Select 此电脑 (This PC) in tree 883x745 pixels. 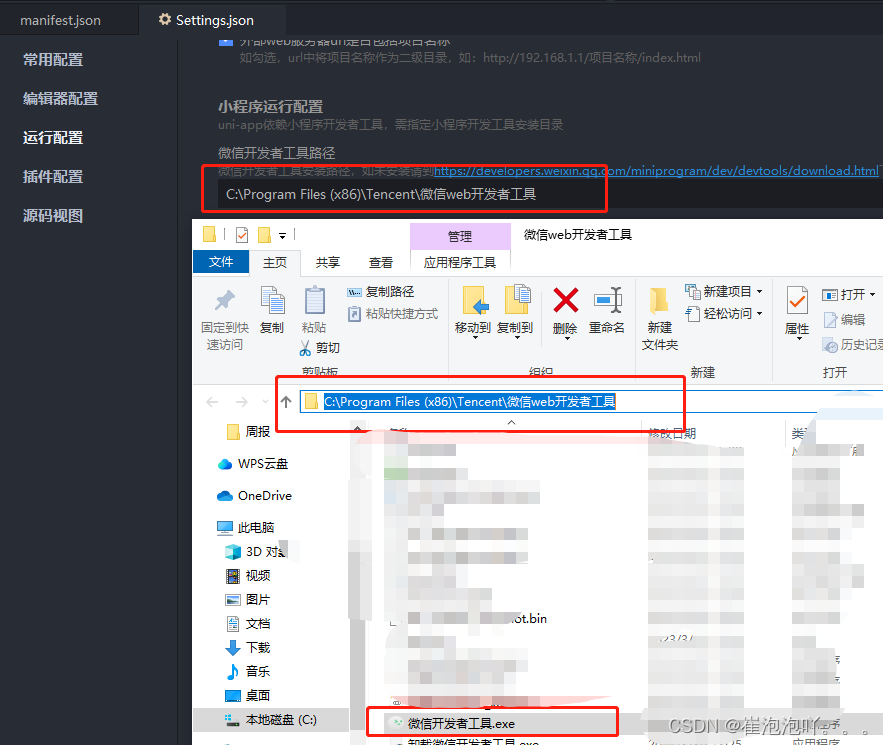pos(246,528)
